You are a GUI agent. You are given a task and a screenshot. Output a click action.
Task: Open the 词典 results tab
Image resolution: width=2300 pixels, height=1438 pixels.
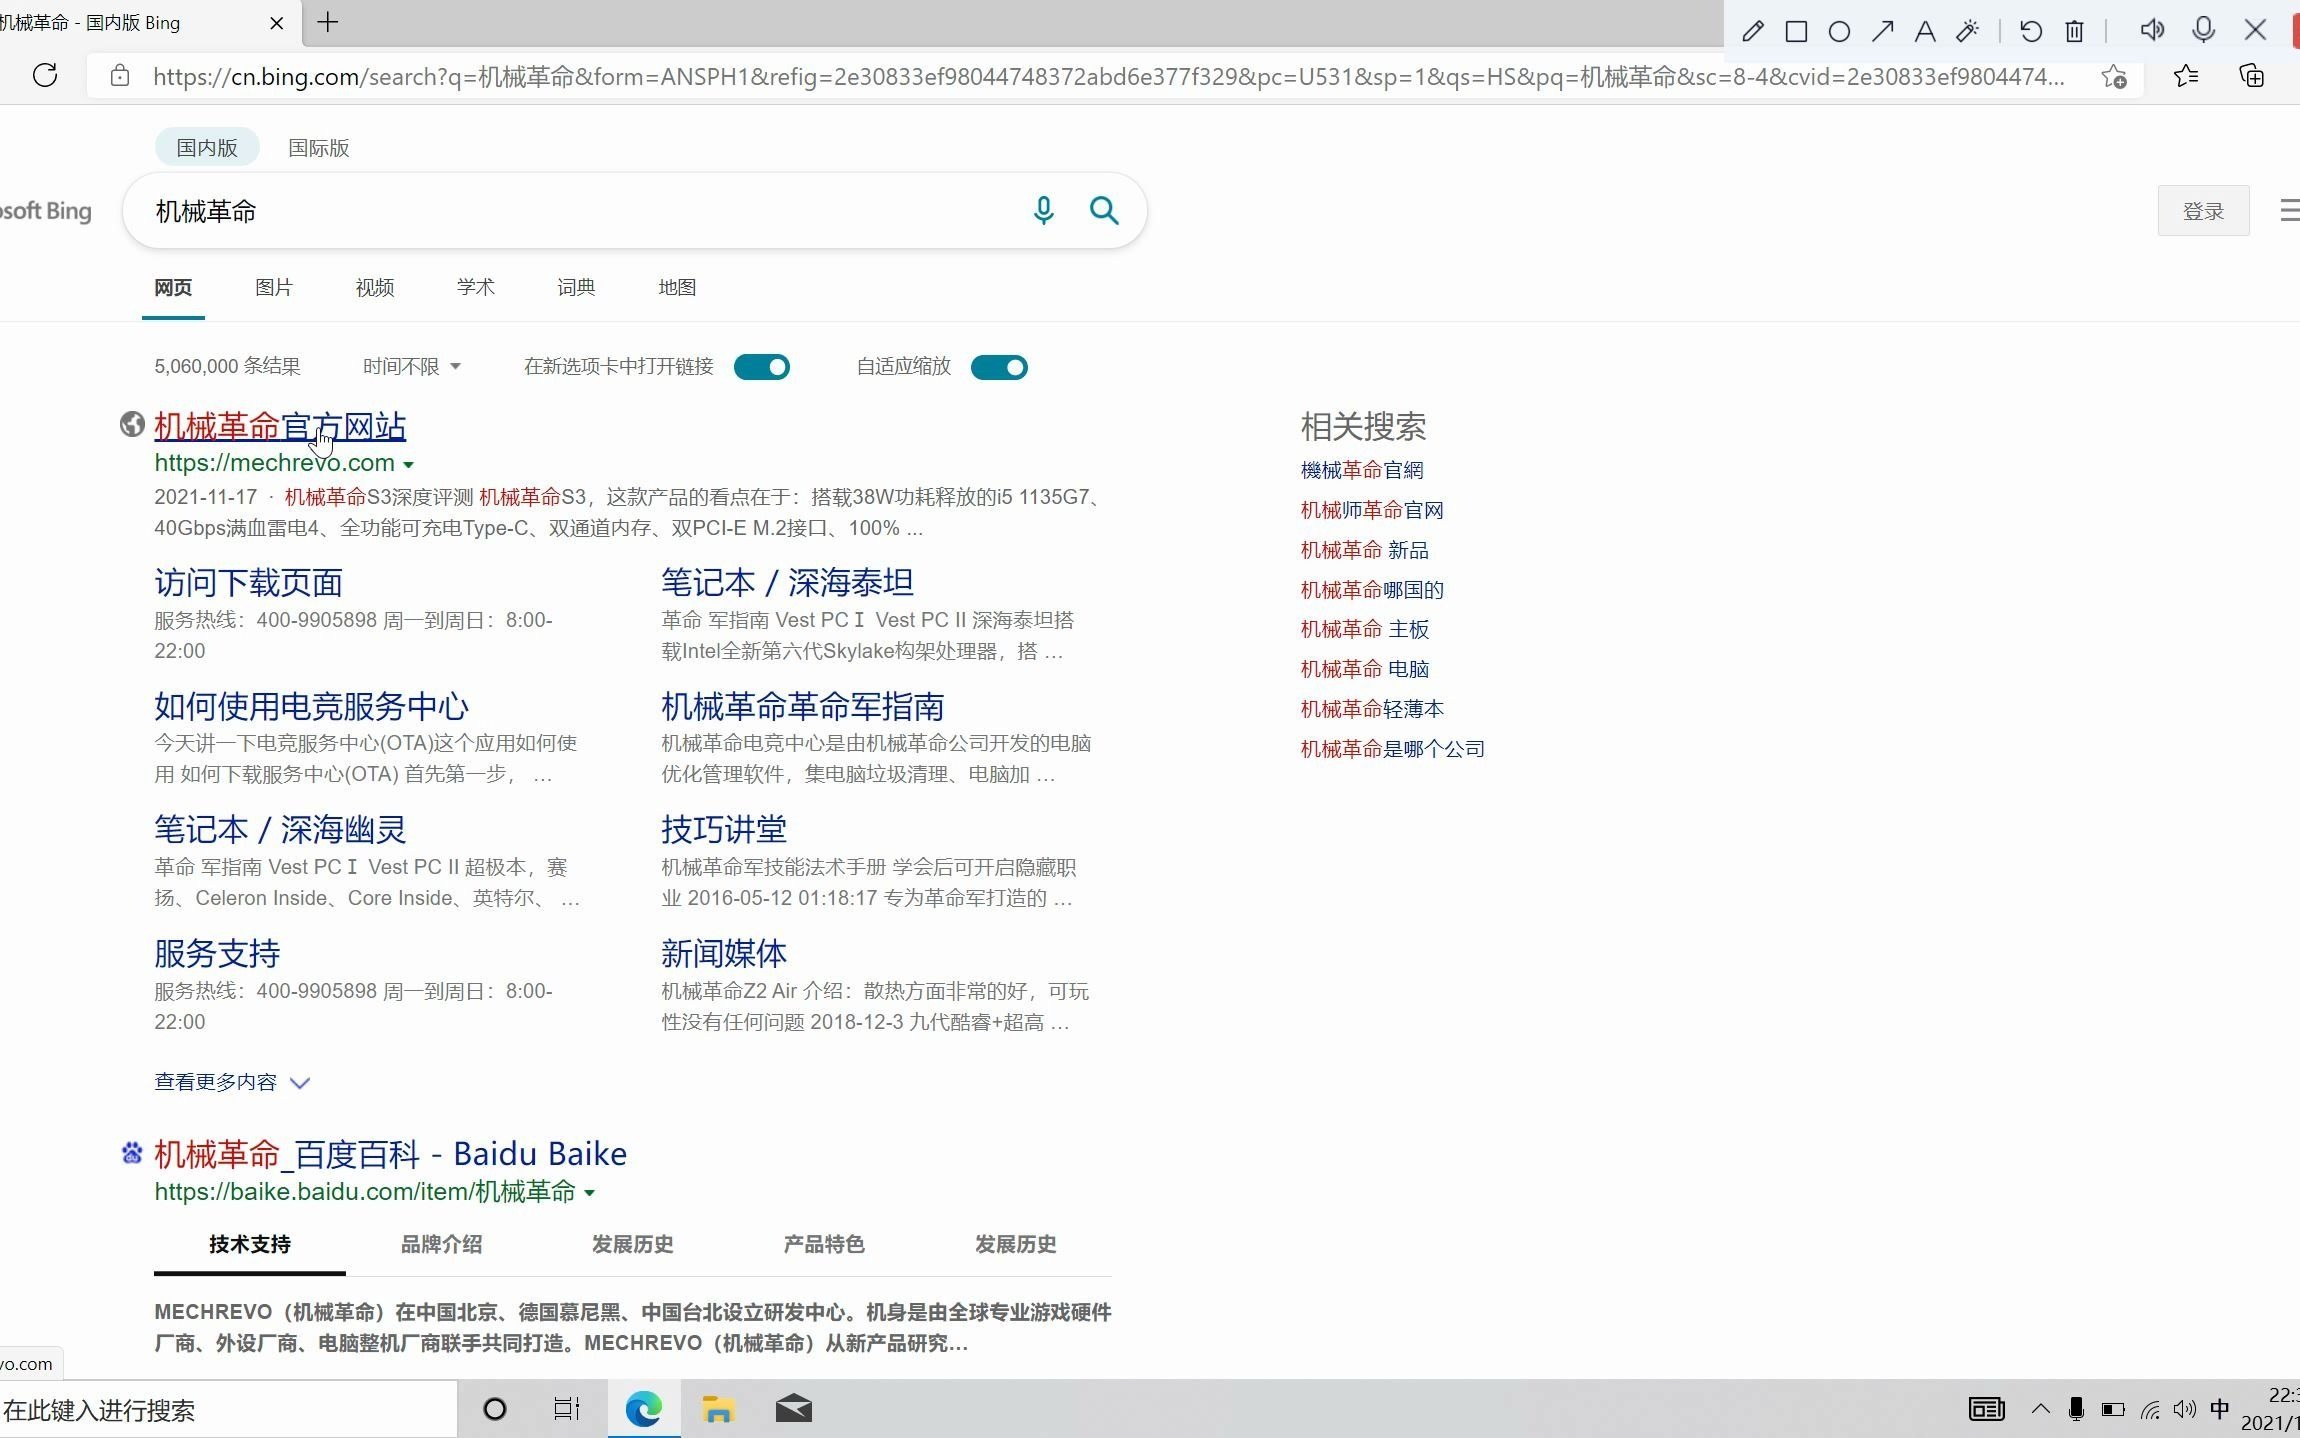[576, 287]
